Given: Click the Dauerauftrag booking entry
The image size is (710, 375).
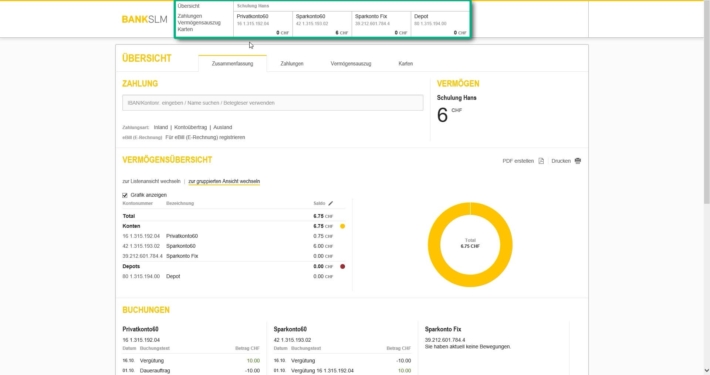Looking at the screenshot, I should (191, 370).
